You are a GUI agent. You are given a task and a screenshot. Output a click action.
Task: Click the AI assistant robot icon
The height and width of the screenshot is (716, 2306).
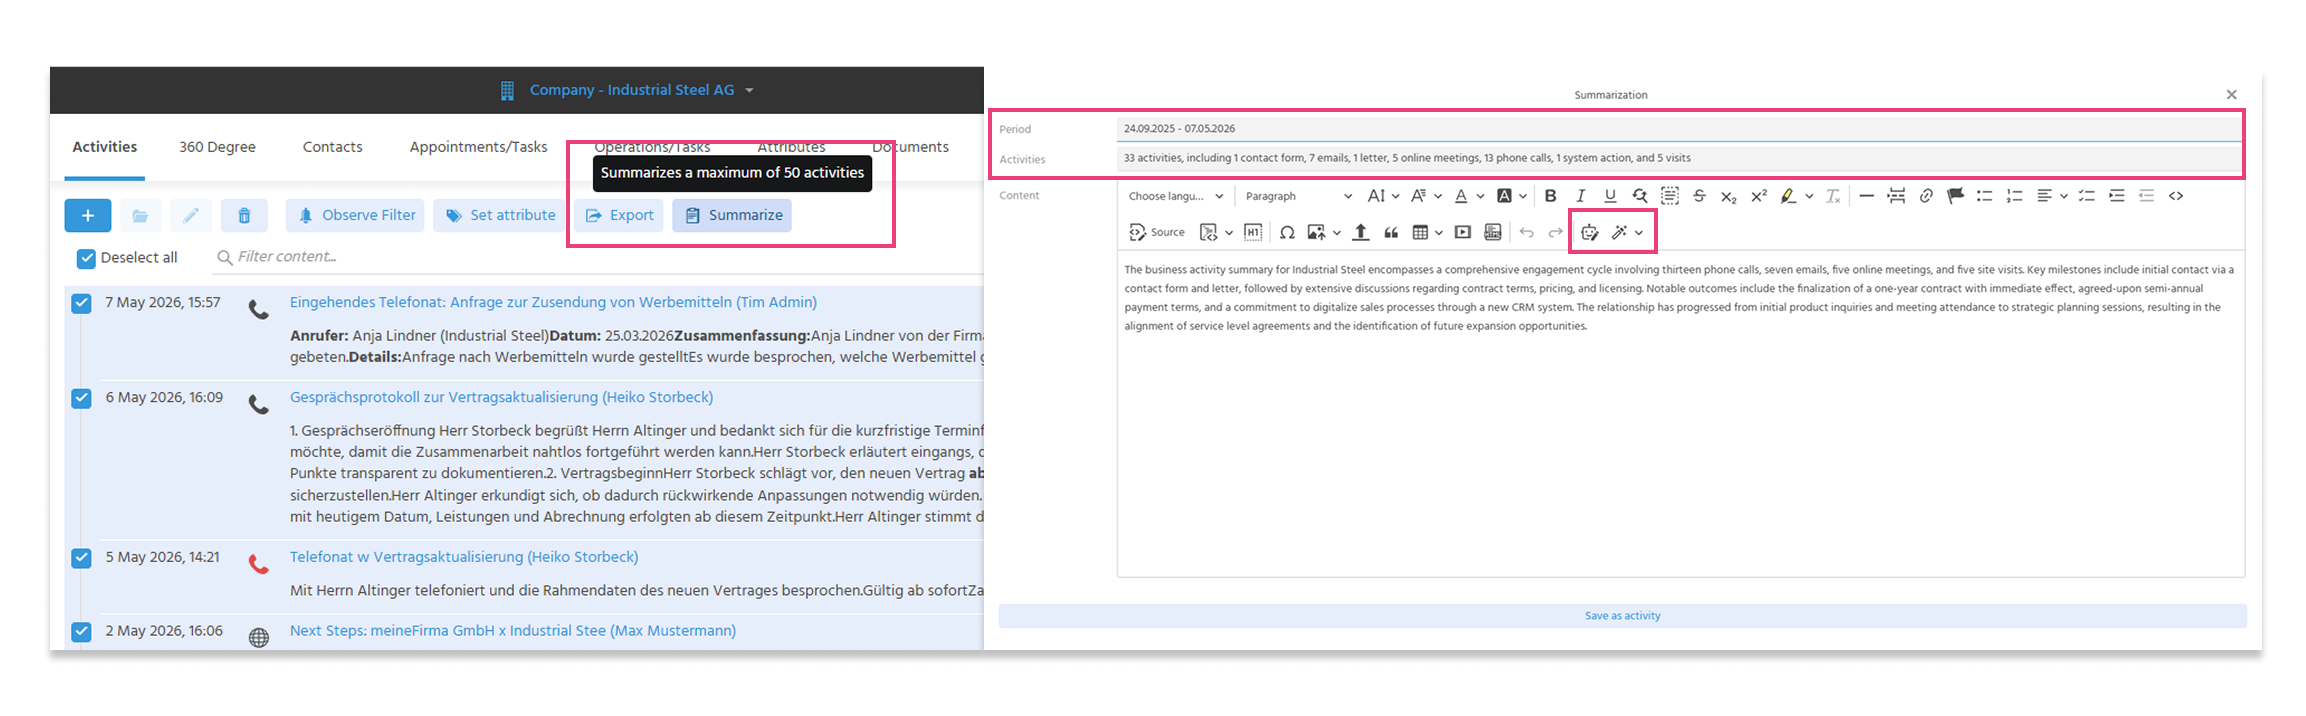[1589, 232]
